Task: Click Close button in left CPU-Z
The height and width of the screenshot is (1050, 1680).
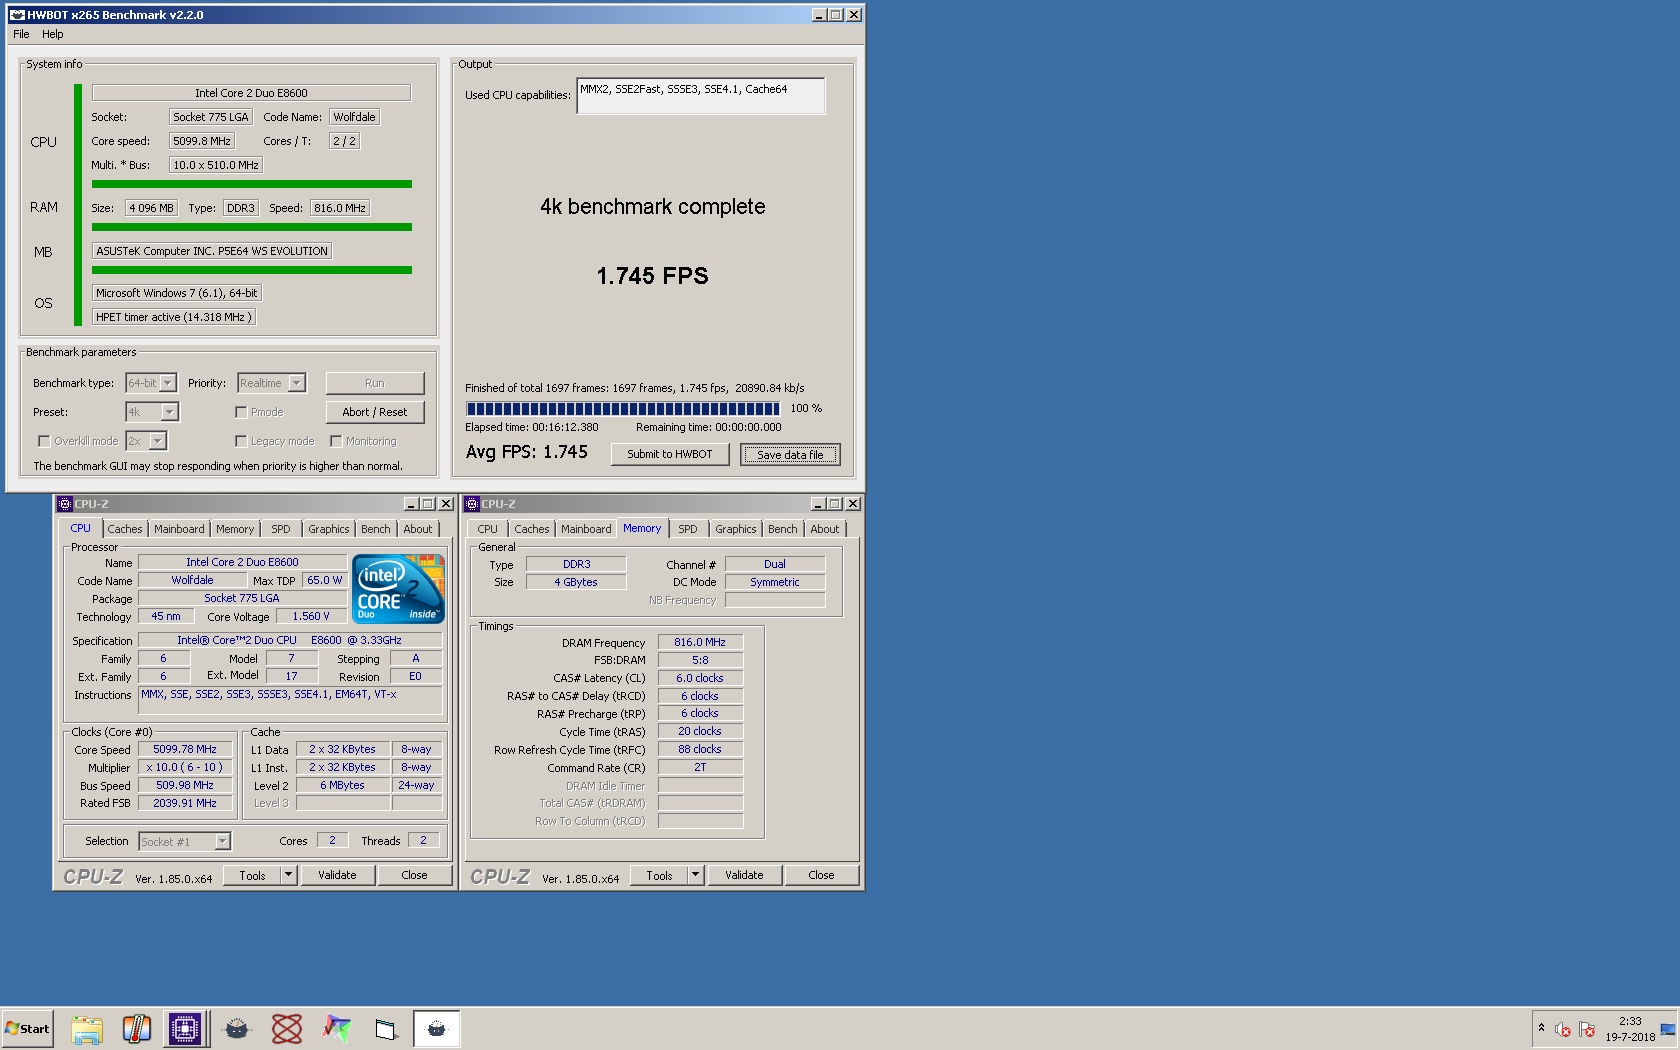Action: [414, 875]
